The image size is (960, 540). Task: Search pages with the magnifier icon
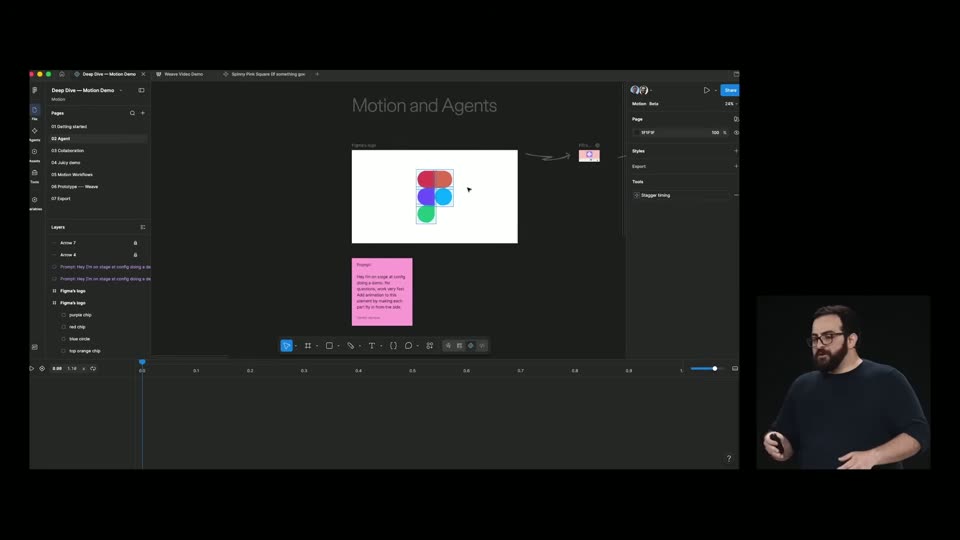(x=132, y=113)
